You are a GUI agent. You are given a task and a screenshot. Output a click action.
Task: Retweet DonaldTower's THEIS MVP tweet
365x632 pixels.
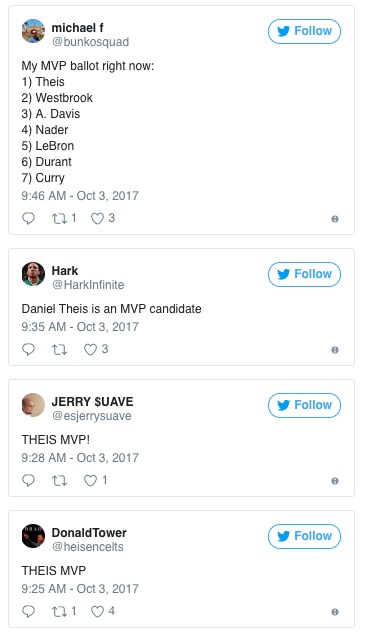59,611
